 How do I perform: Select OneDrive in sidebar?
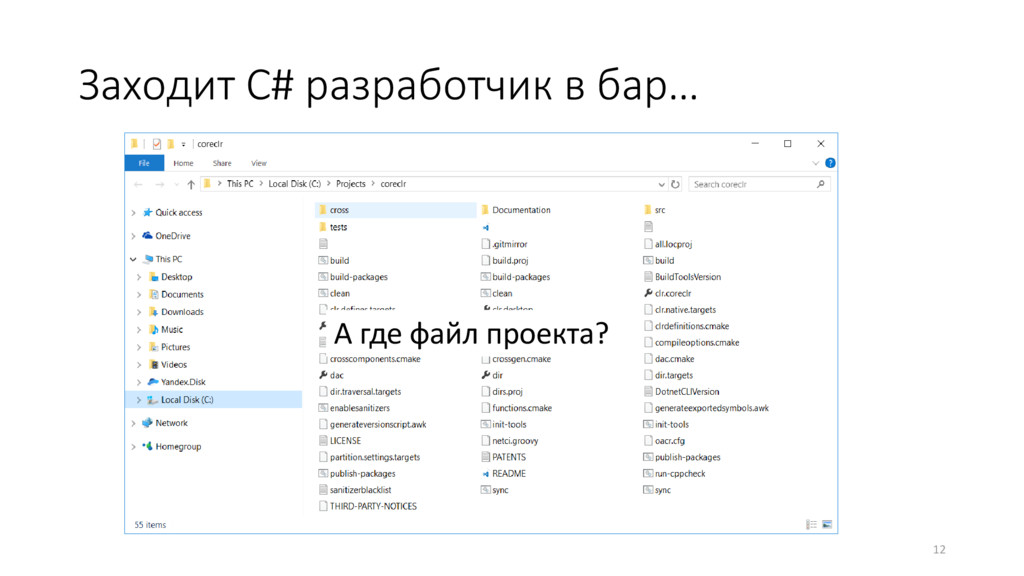[172, 236]
